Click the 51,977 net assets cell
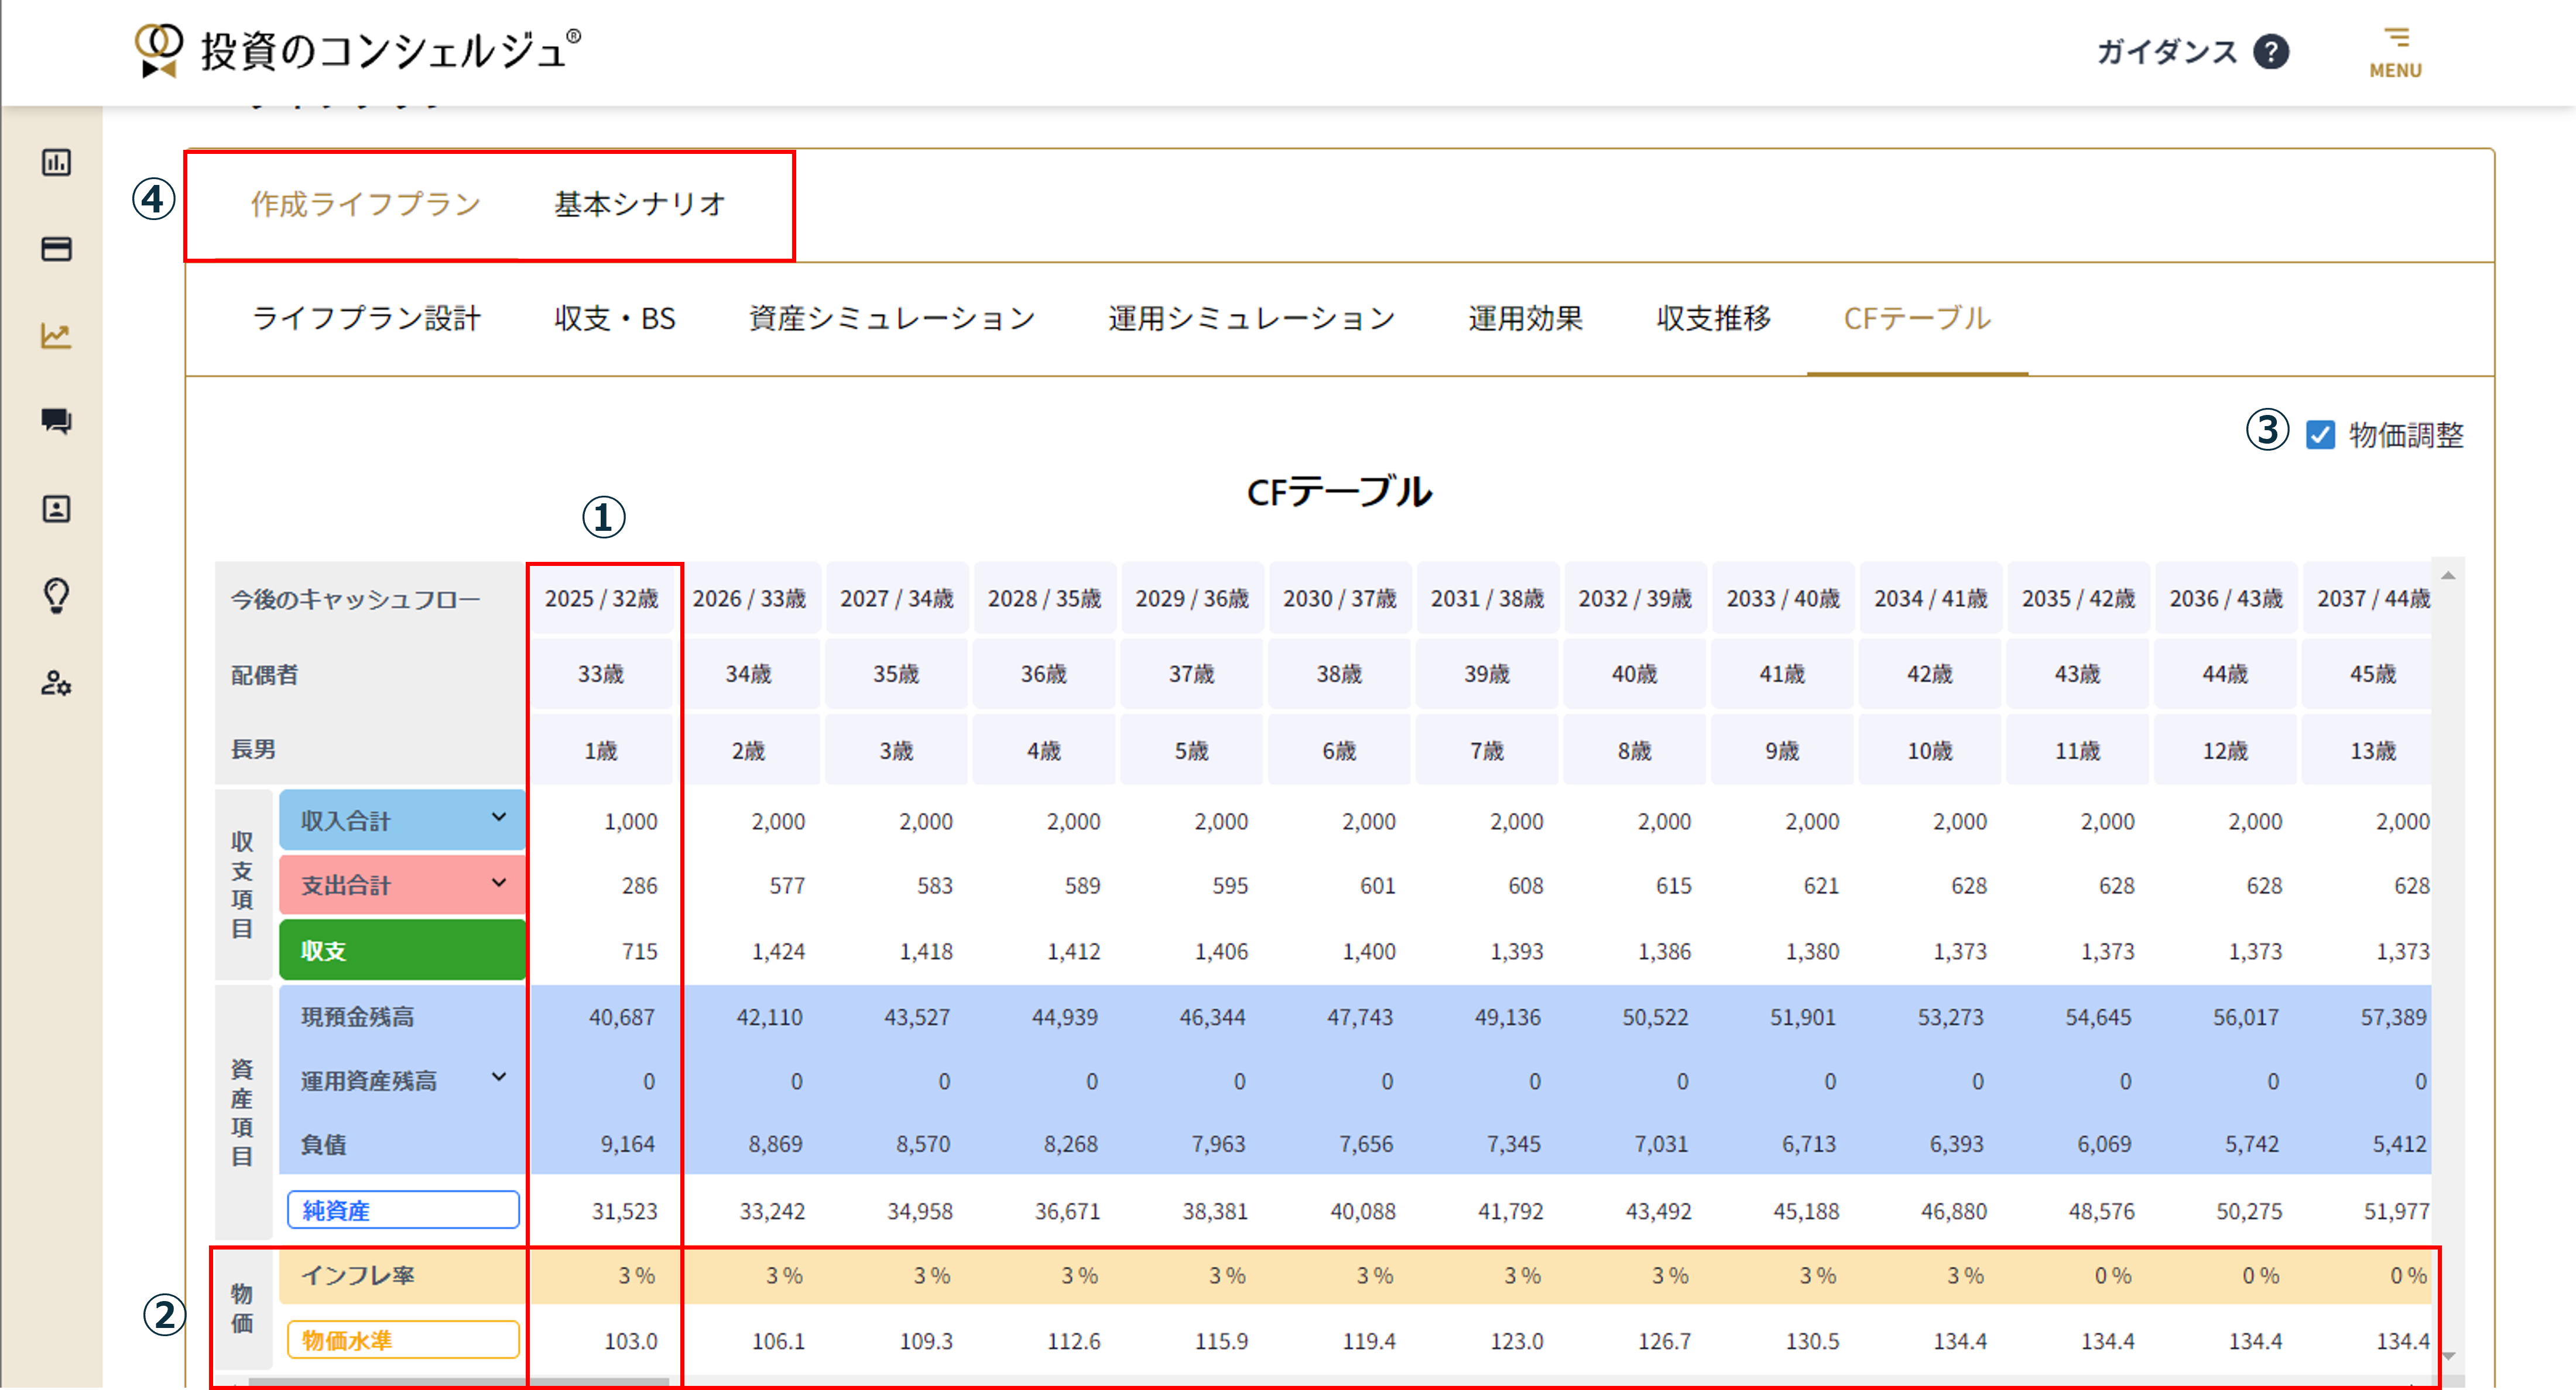This screenshot has height=1390, width=2576. click(x=2396, y=1211)
